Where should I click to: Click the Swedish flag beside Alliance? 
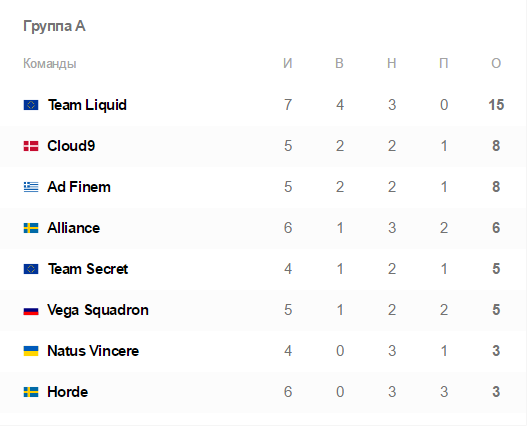click(x=31, y=228)
